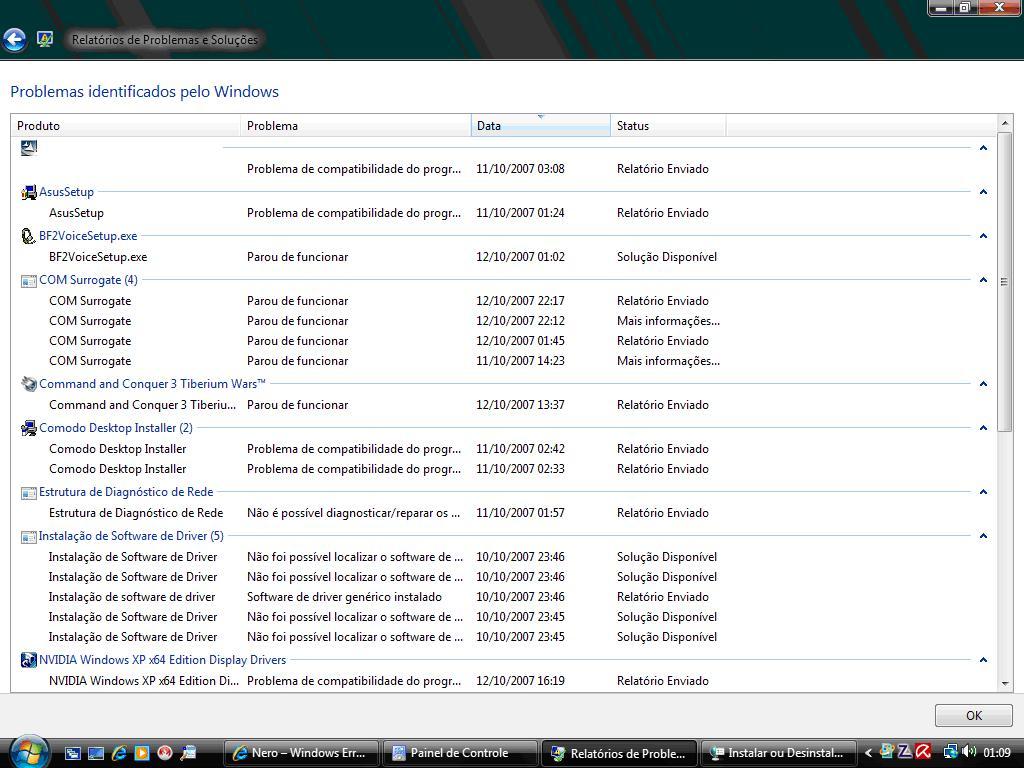Show hidden tray icons arrow

pos(869,753)
